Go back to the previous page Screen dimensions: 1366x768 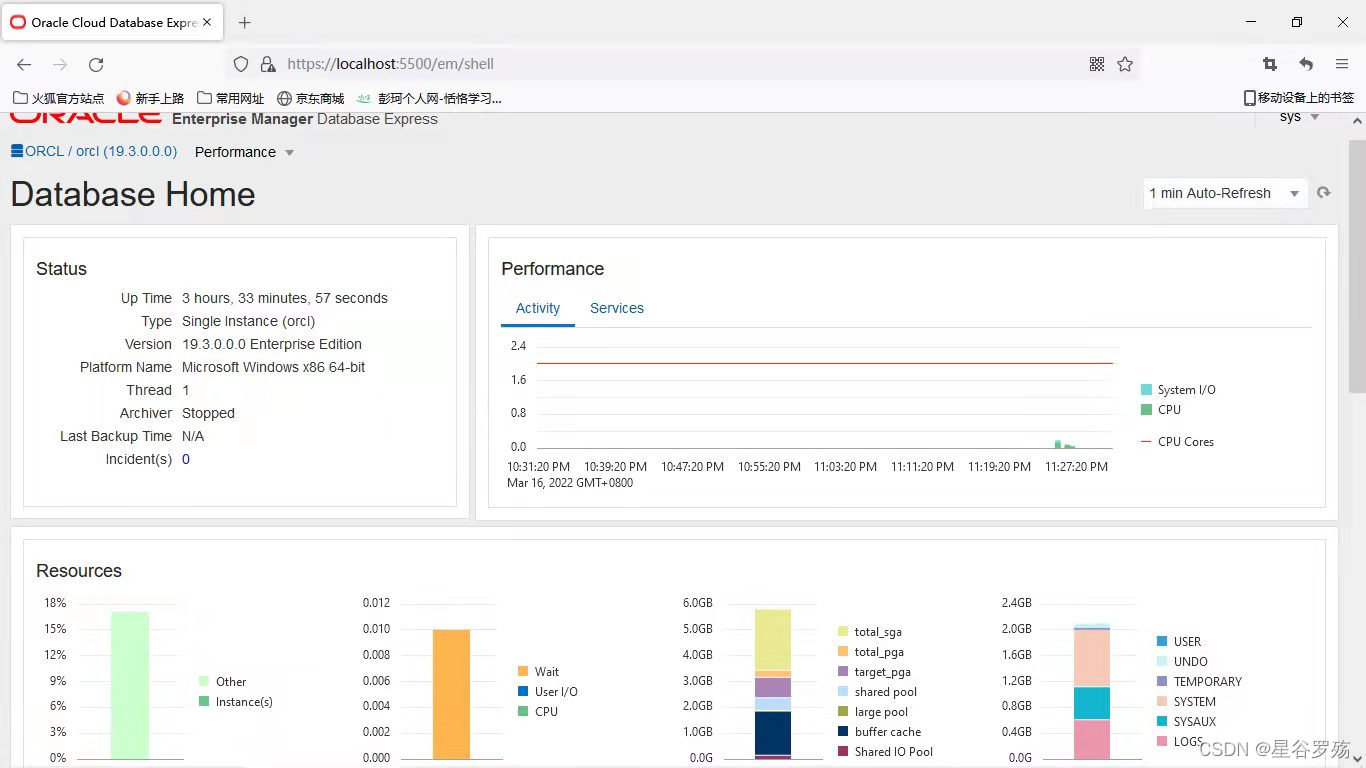pyautogui.click(x=24, y=64)
